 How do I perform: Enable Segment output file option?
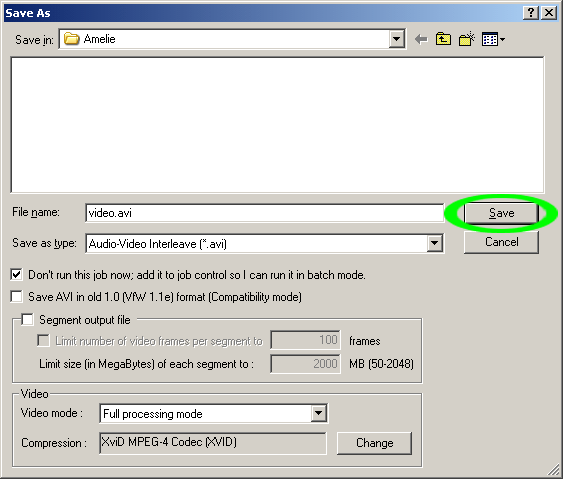tap(27, 319)
